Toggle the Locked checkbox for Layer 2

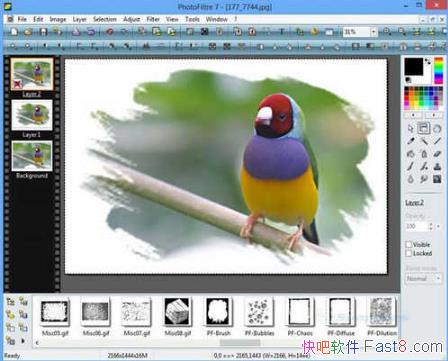(409, 253)
